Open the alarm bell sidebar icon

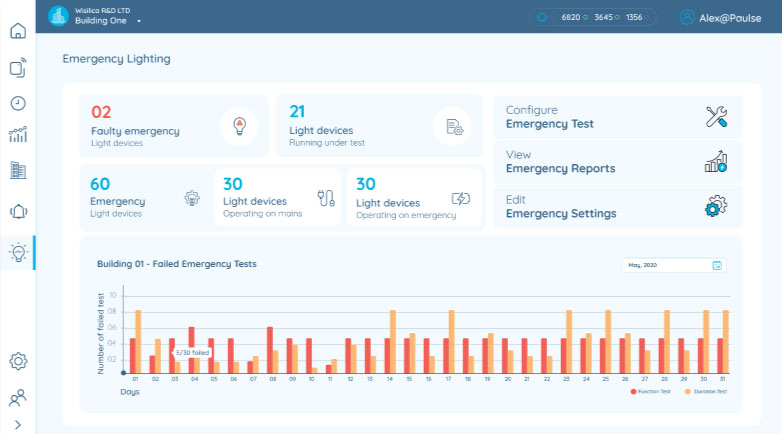[x=17, y=211]
